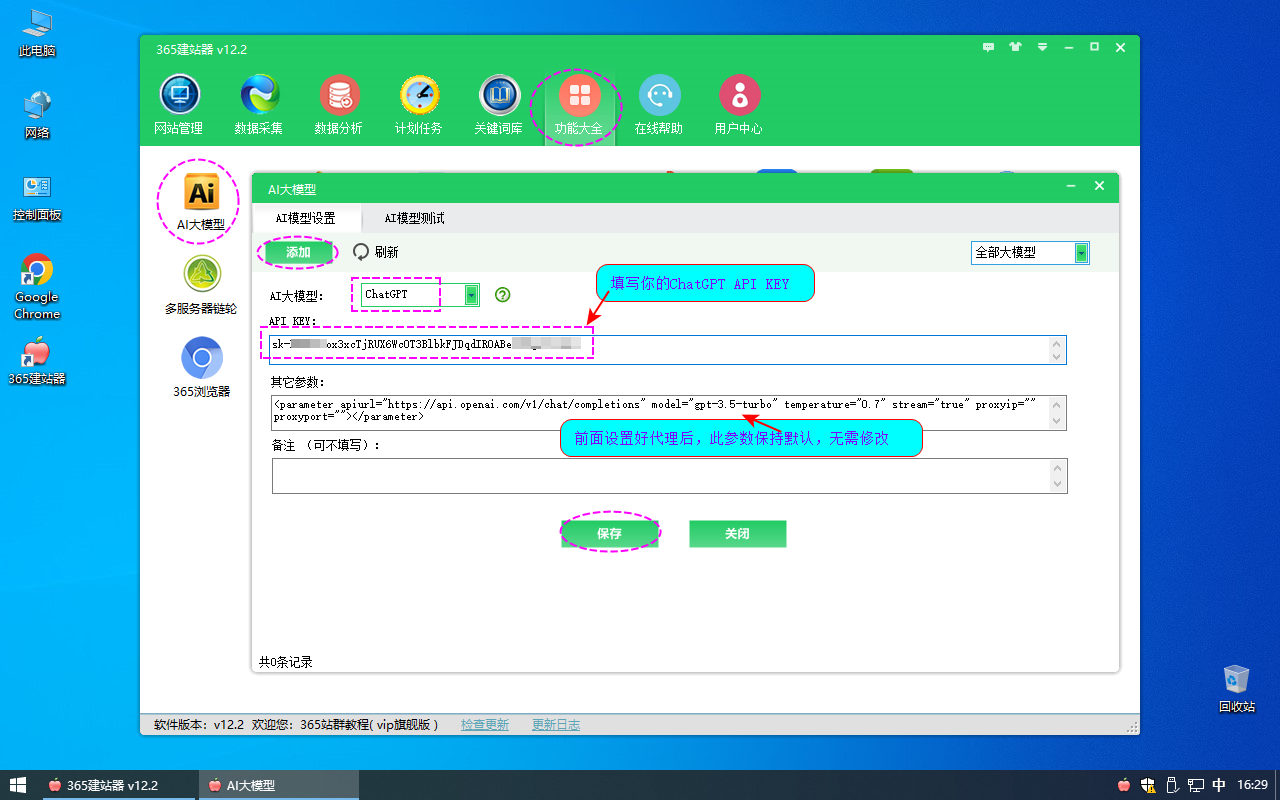Click the apple tray icon
1280x800 pixels.
click(1124, 785)
